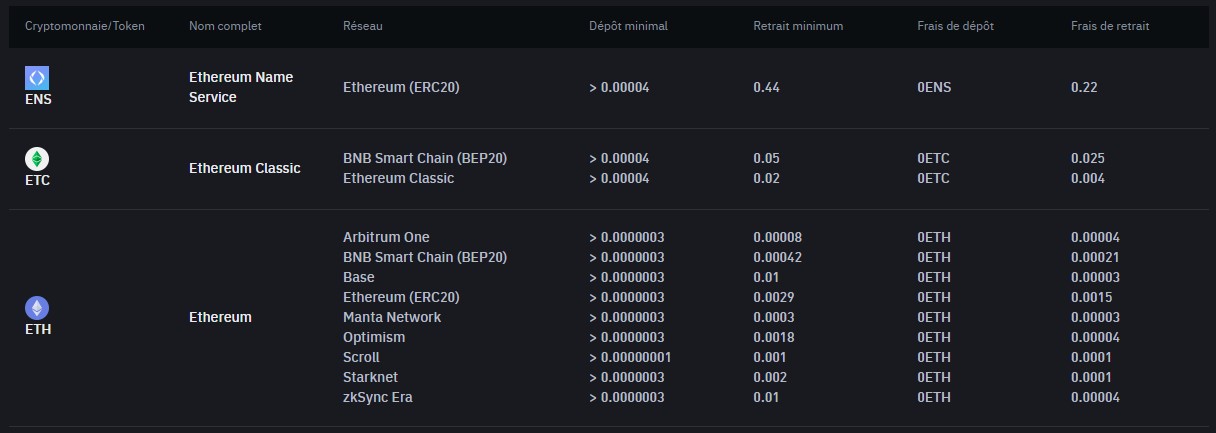Click the Base network entry

359,277
